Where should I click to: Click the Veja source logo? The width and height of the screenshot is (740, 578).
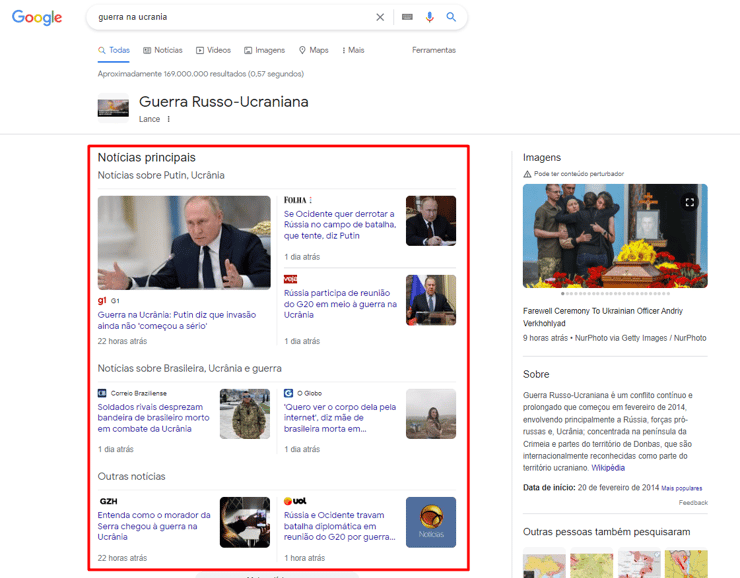[290, 279]
